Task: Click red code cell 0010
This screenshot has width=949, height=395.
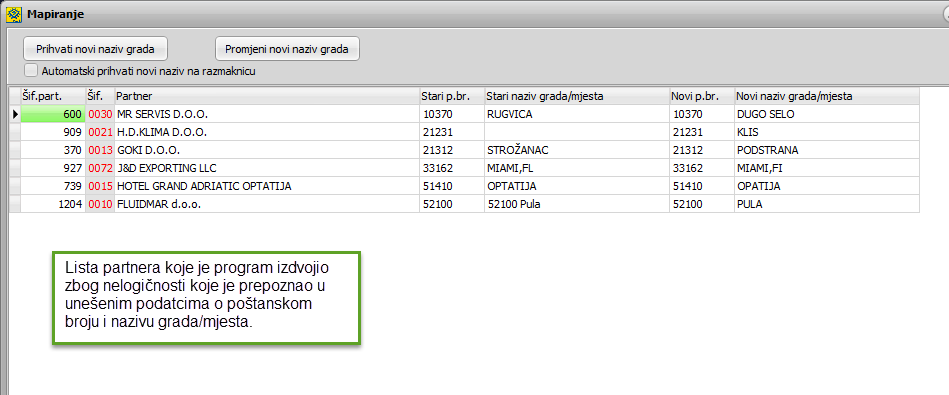Action: (x=100, y=204)
